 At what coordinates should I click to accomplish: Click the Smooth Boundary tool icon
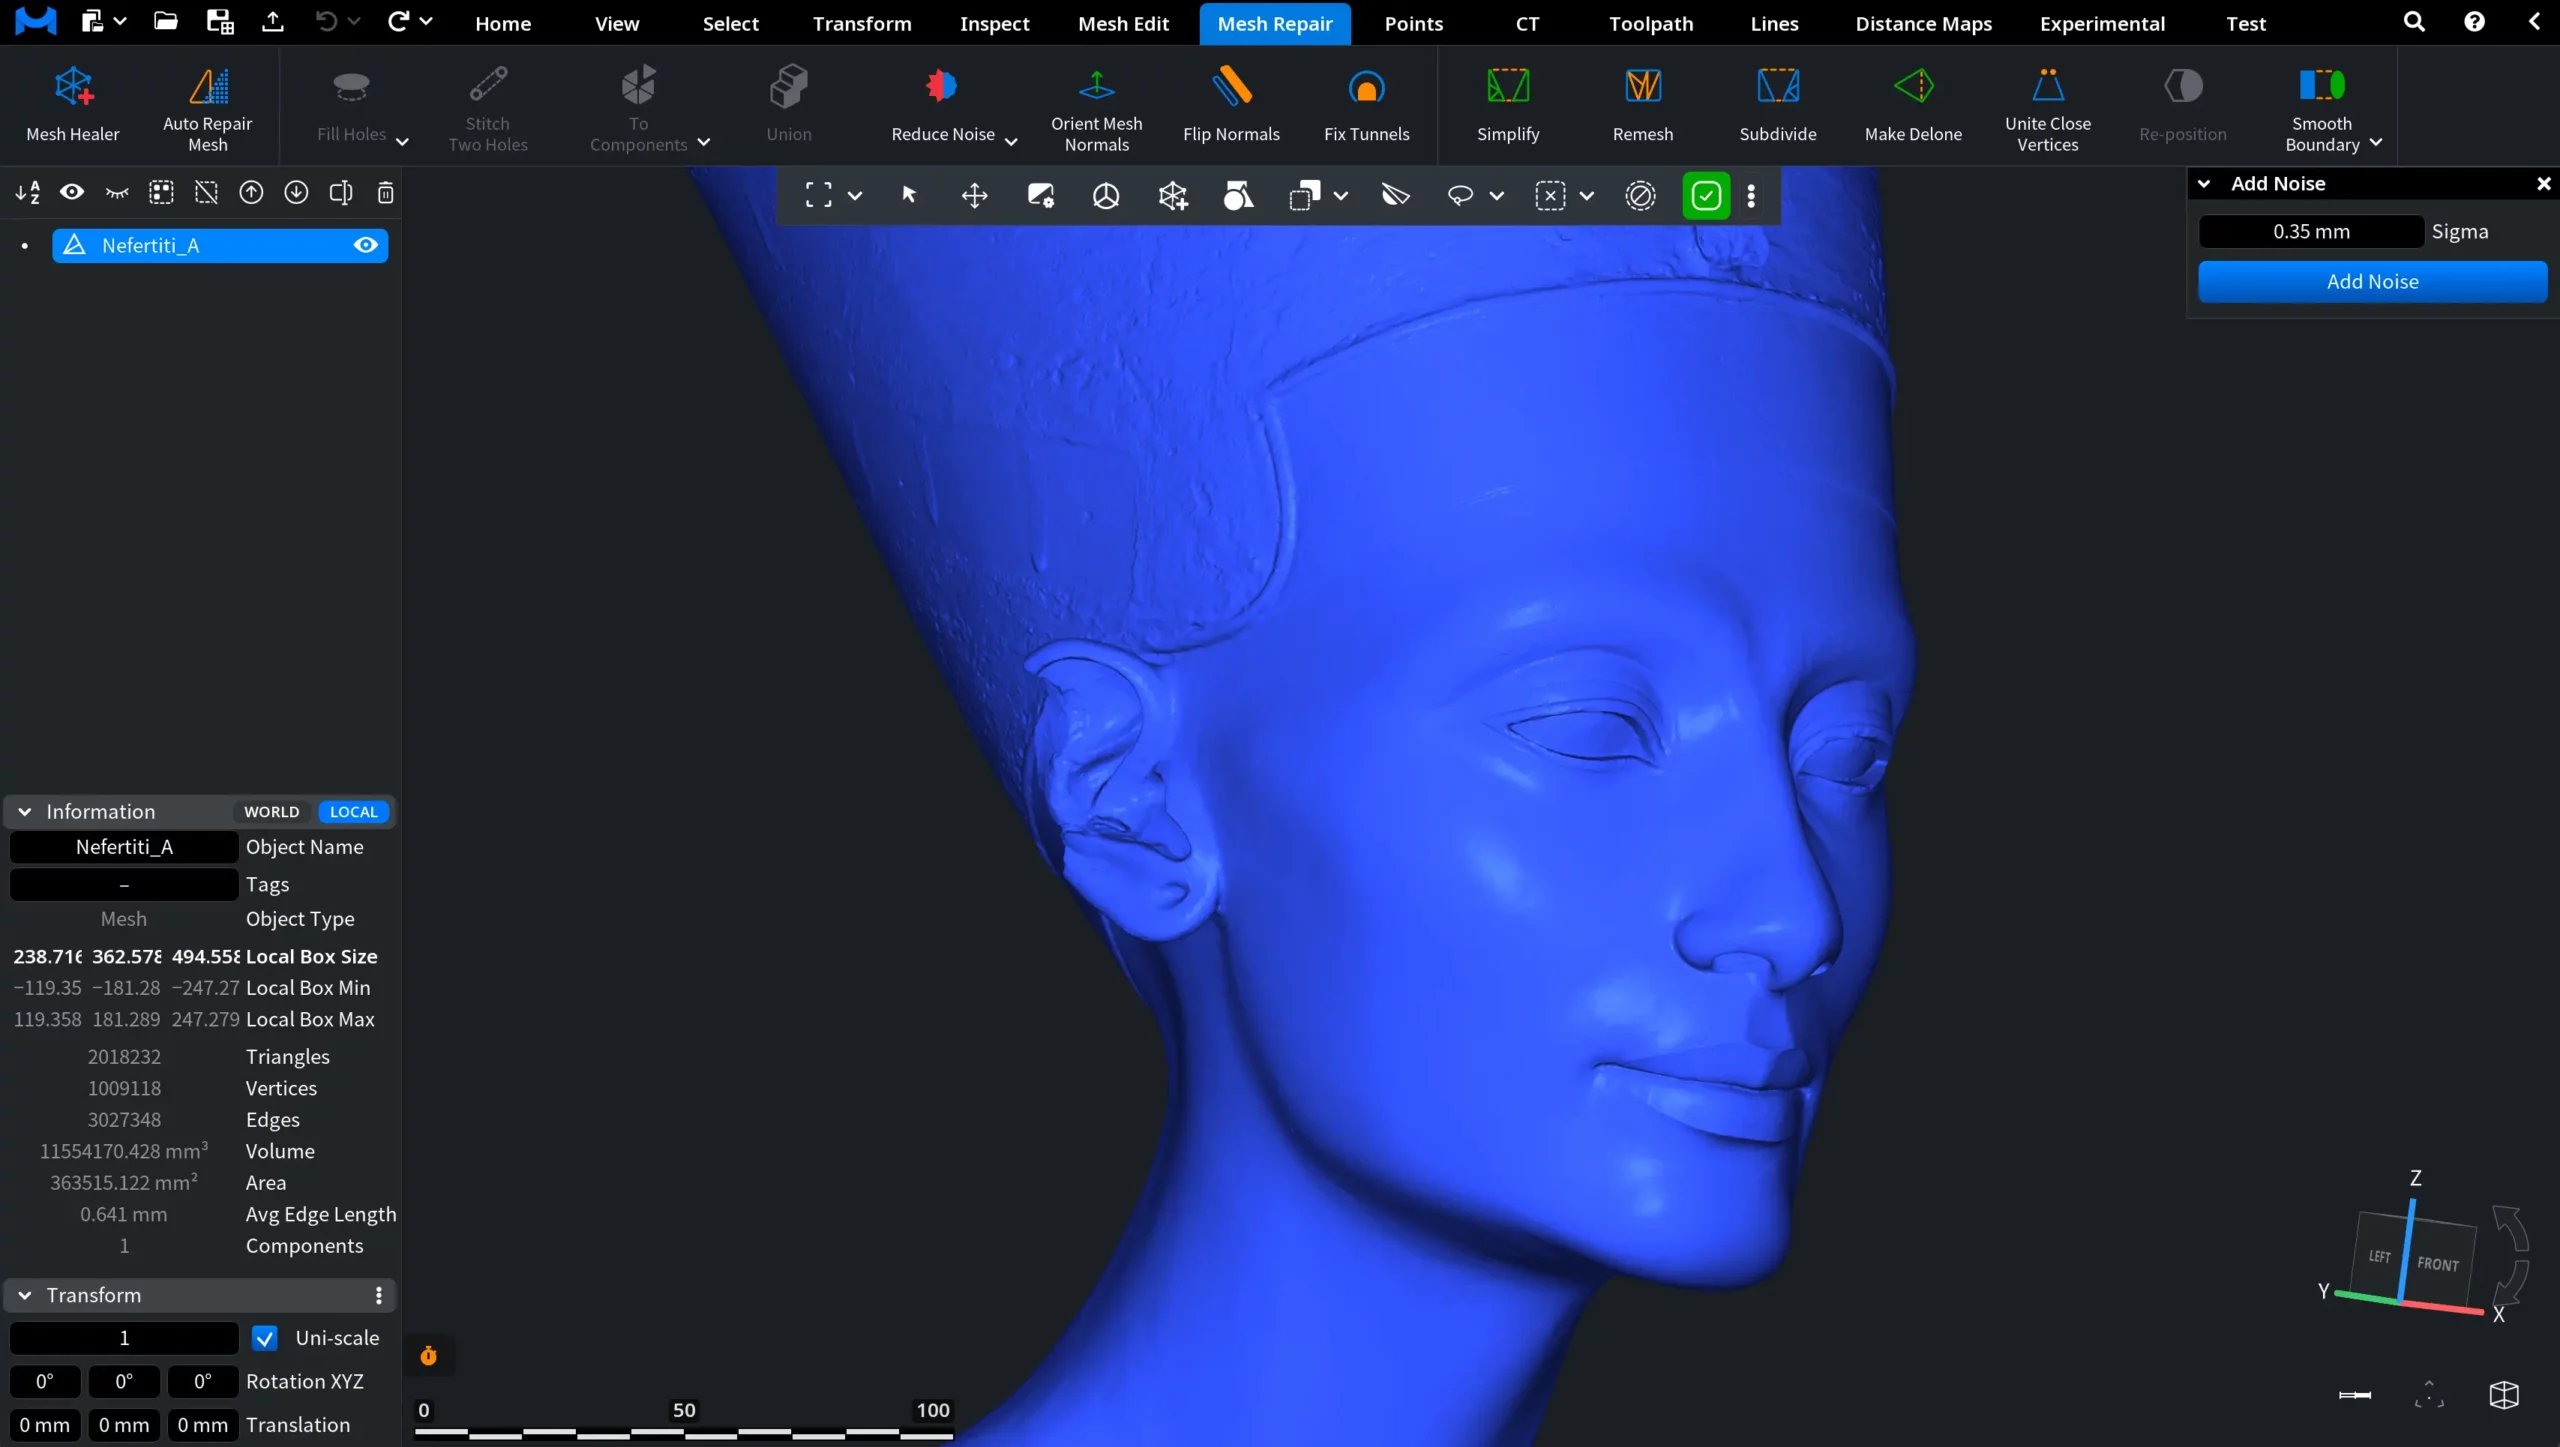coord(2322,87)
